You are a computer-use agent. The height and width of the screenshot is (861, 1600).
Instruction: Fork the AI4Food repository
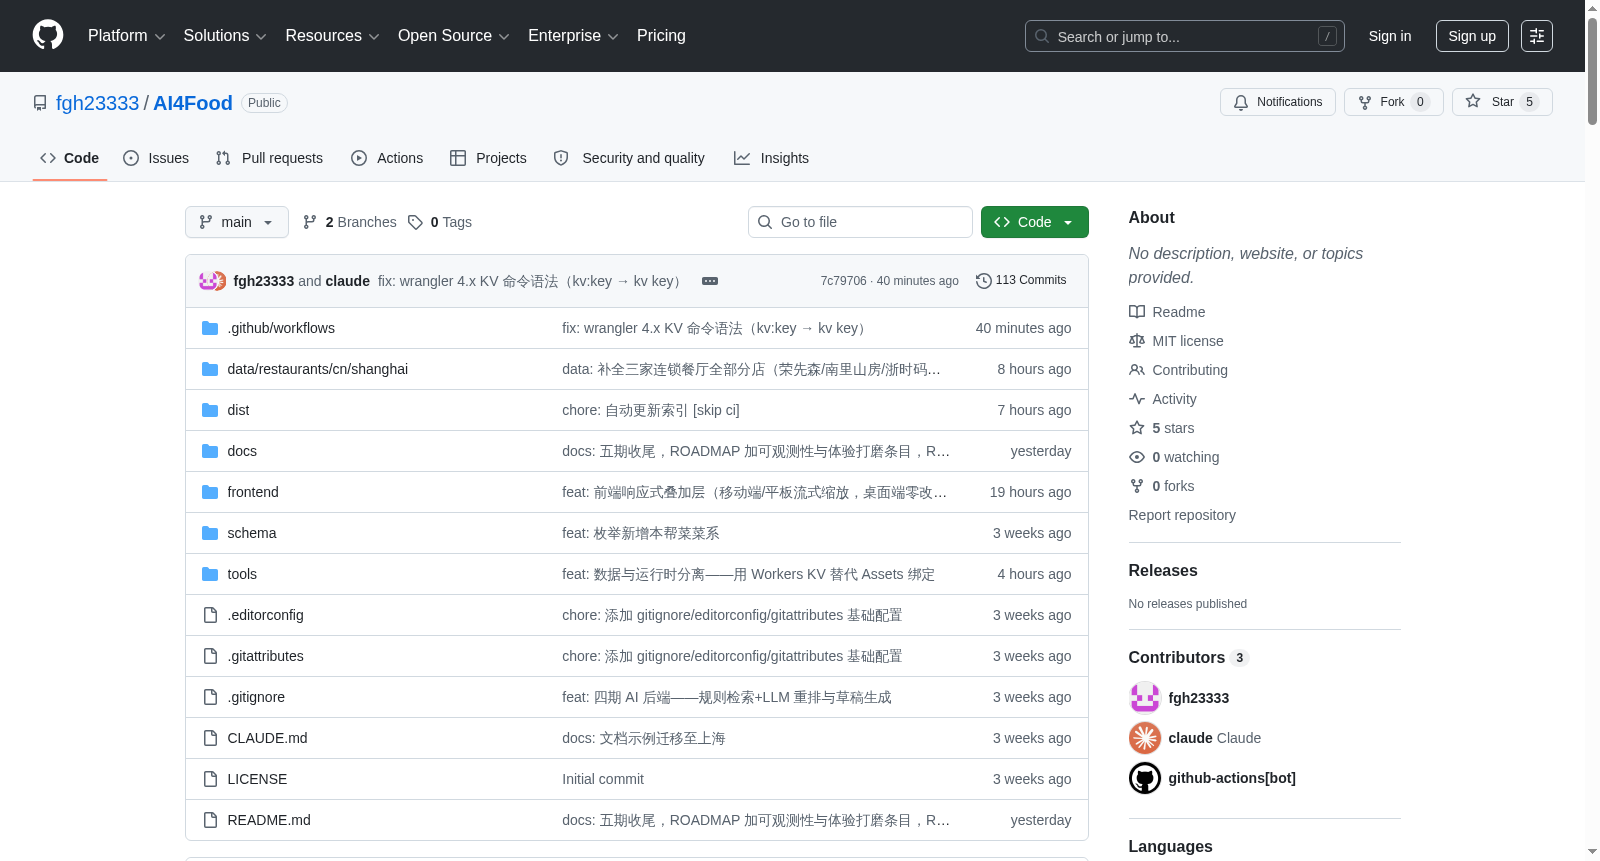click(1394, 102)
